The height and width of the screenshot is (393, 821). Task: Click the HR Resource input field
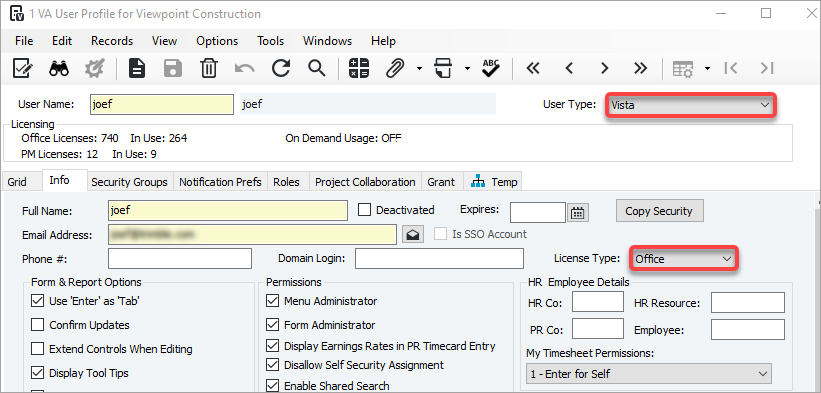[x=748, y=302]
